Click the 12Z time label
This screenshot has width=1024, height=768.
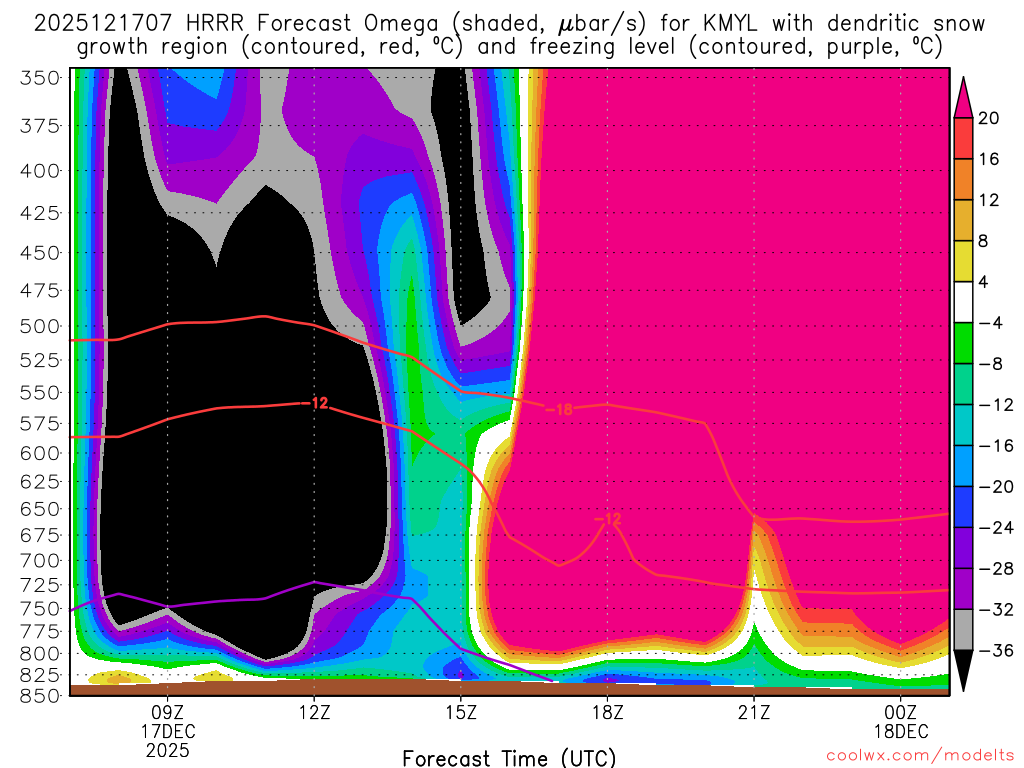314,712
